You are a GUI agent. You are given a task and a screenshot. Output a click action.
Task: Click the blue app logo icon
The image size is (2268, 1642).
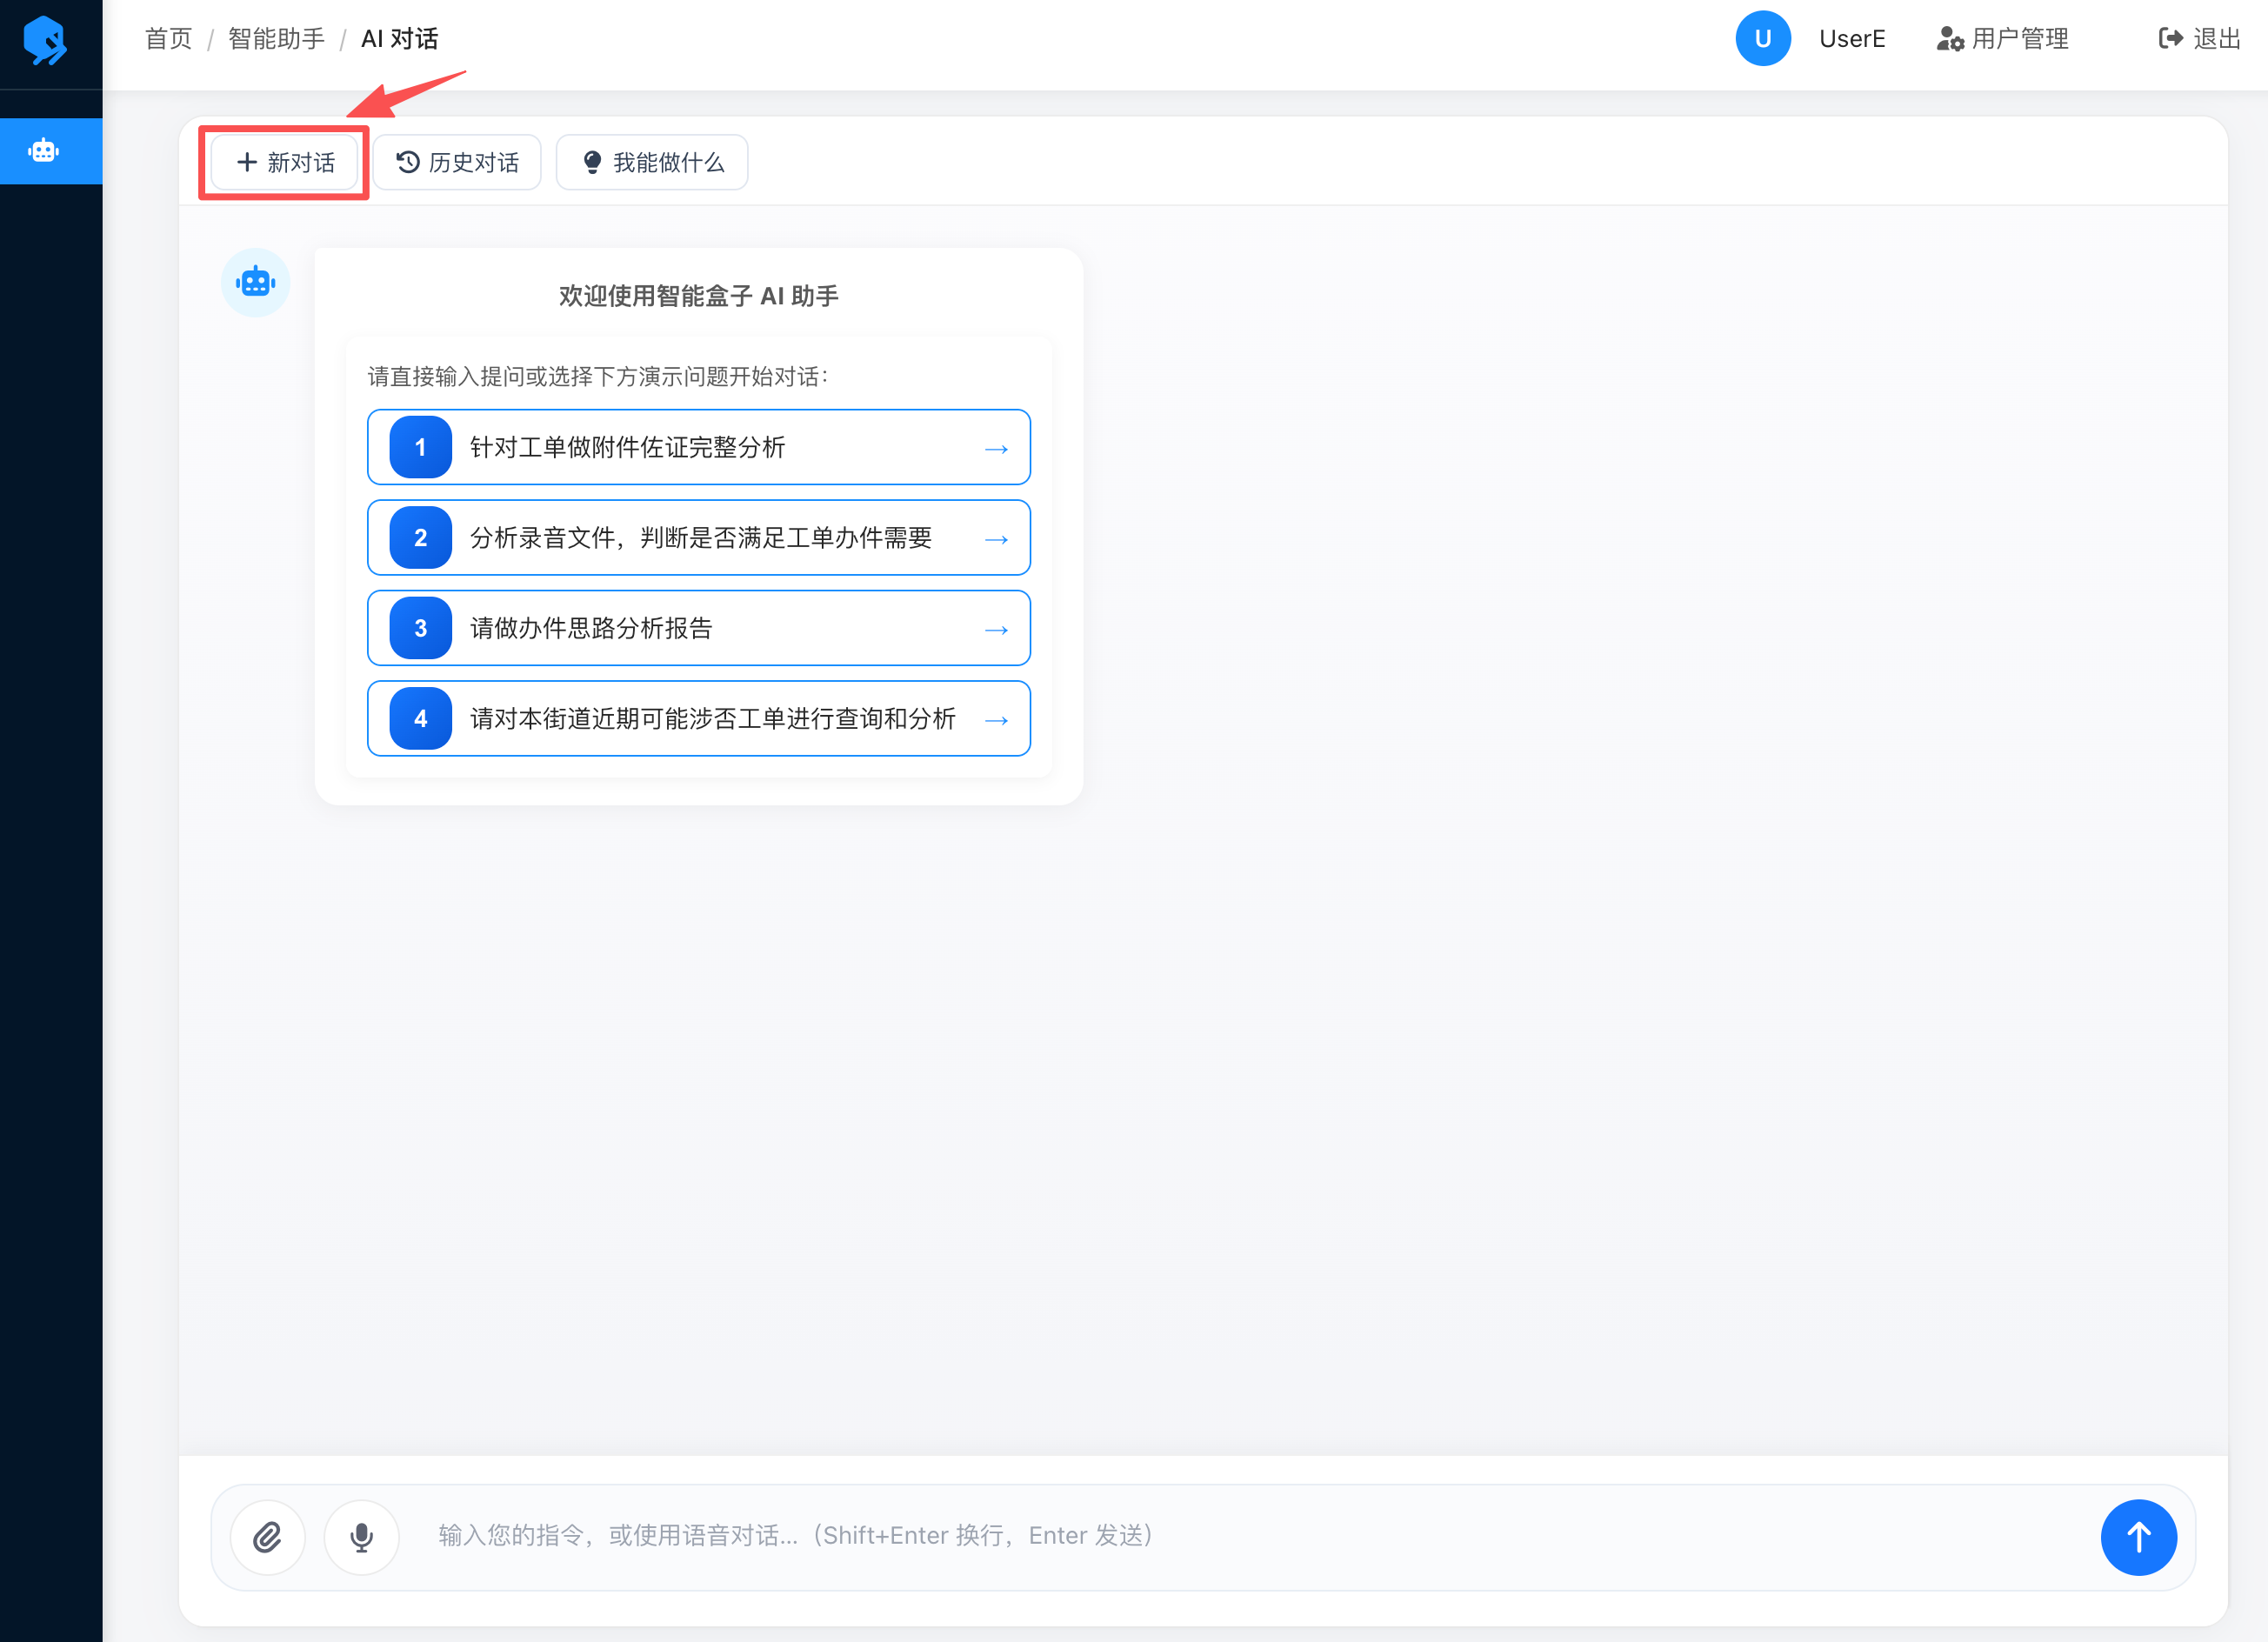[45, 41]
